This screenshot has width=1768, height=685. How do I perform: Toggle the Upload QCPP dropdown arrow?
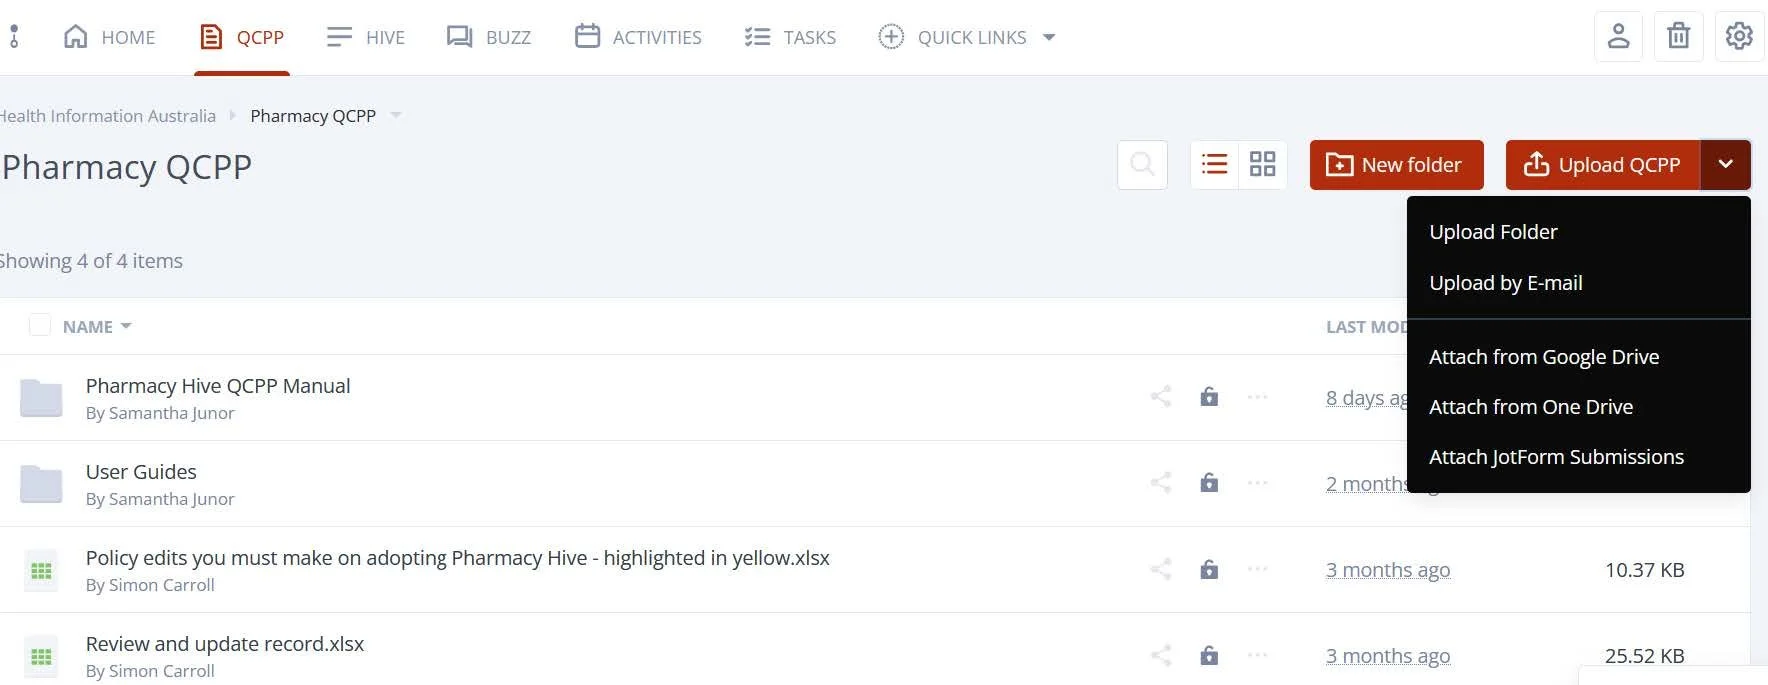[1725, 164]
